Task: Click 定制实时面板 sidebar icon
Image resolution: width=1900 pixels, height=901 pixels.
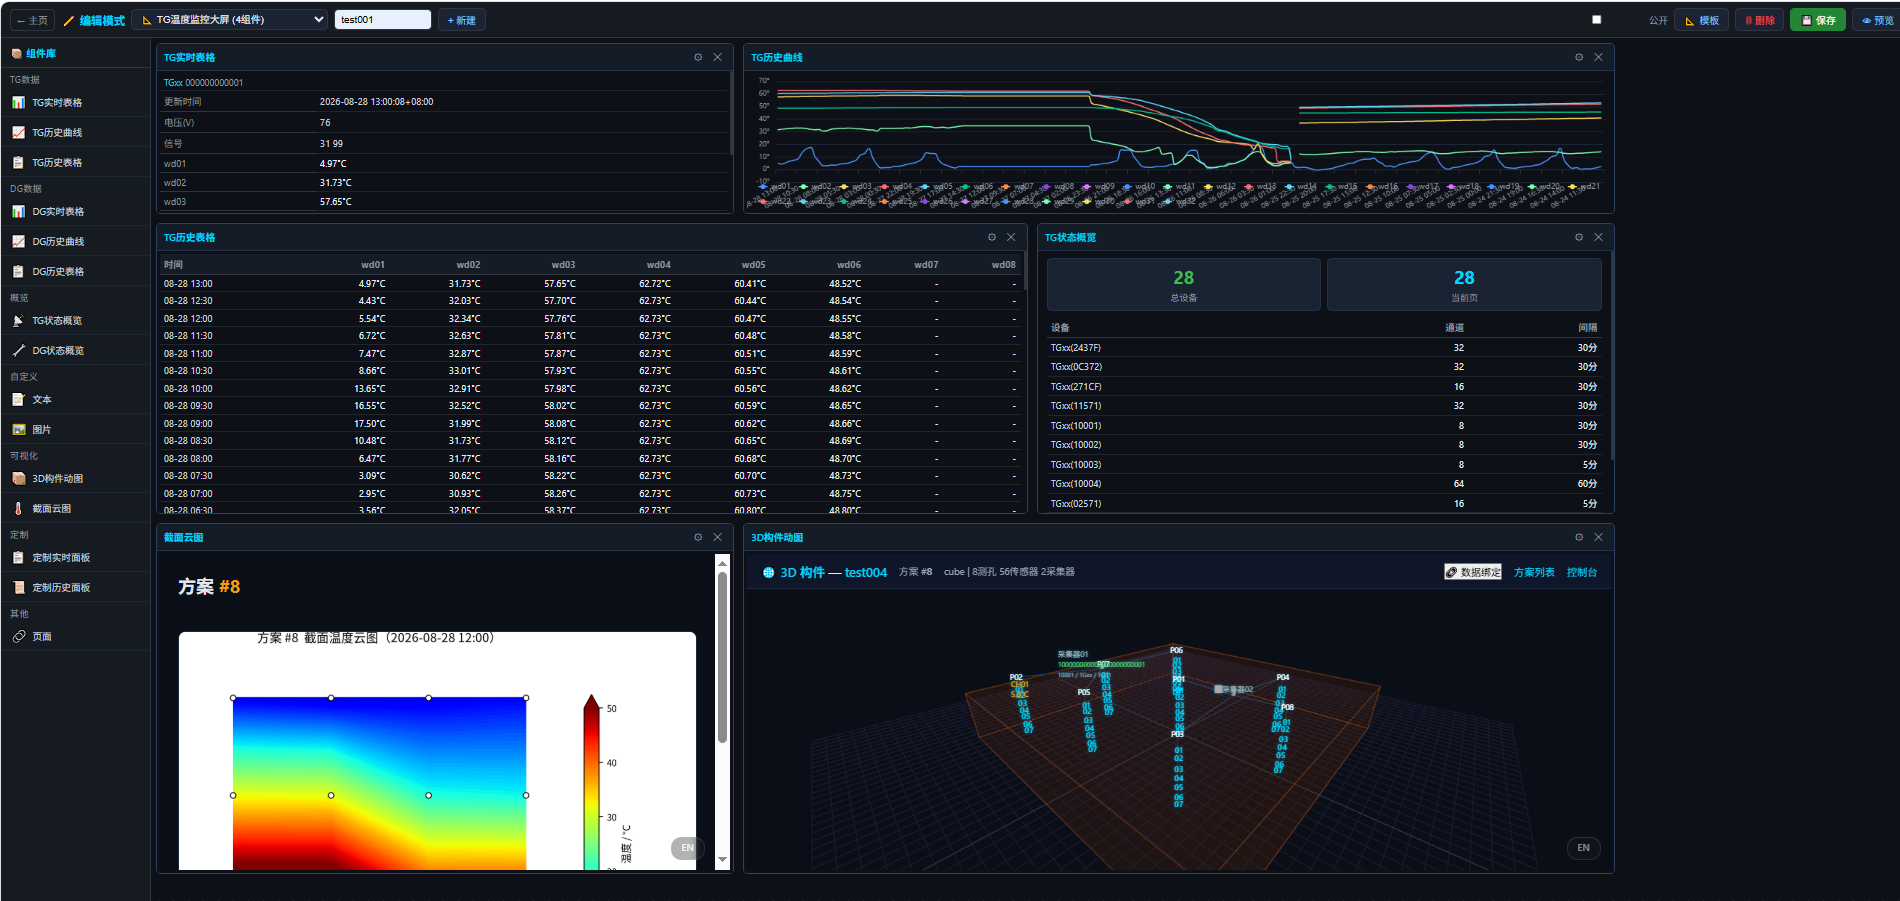Action: tap(18, 558)
